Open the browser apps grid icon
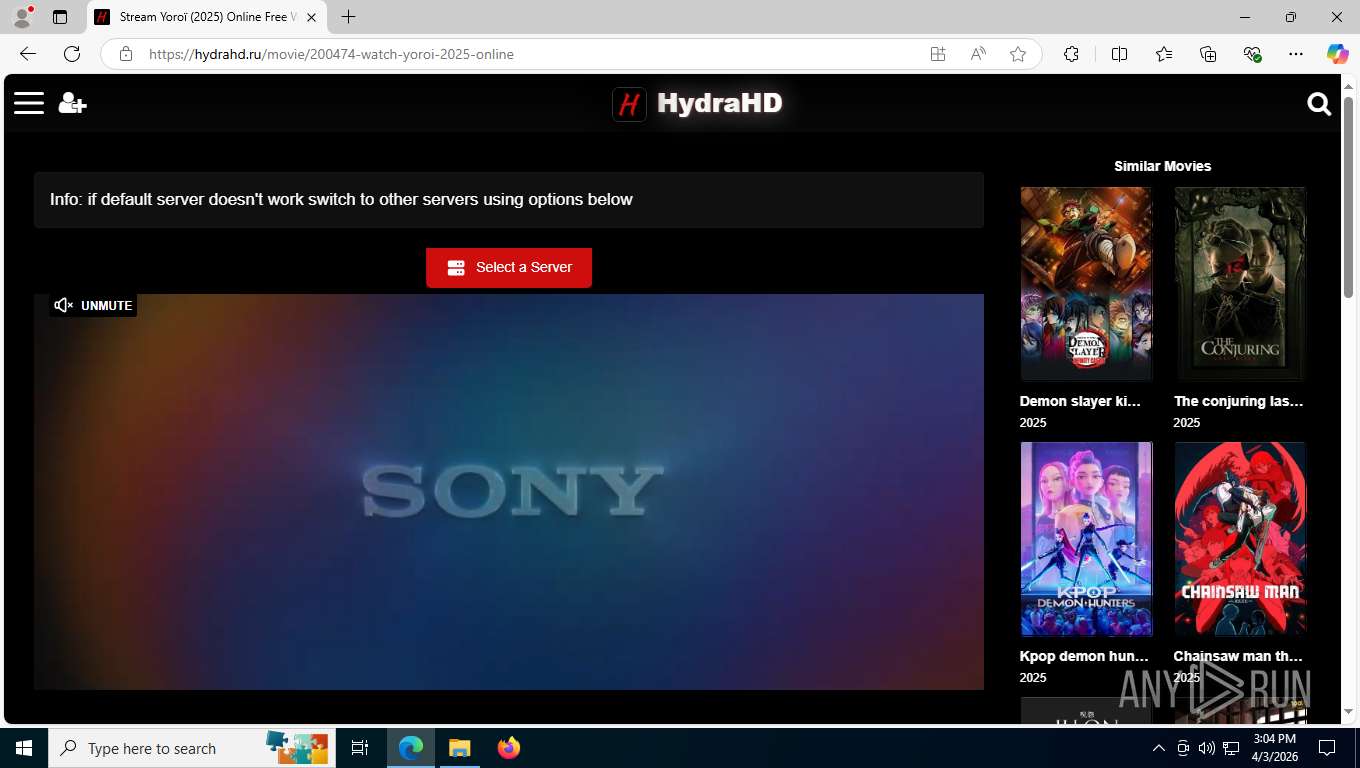The image size is (1360, 768). [x=938, y=54]
